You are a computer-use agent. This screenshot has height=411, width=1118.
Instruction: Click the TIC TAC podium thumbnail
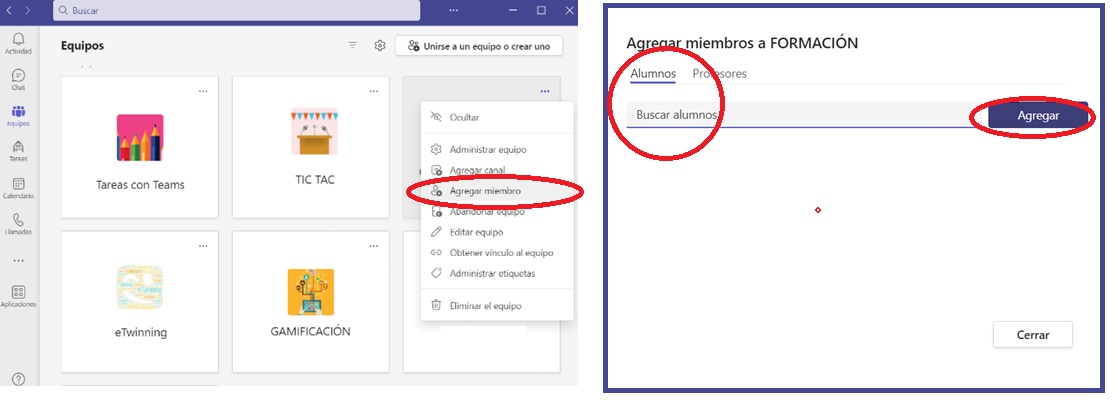tap(314, 132)
